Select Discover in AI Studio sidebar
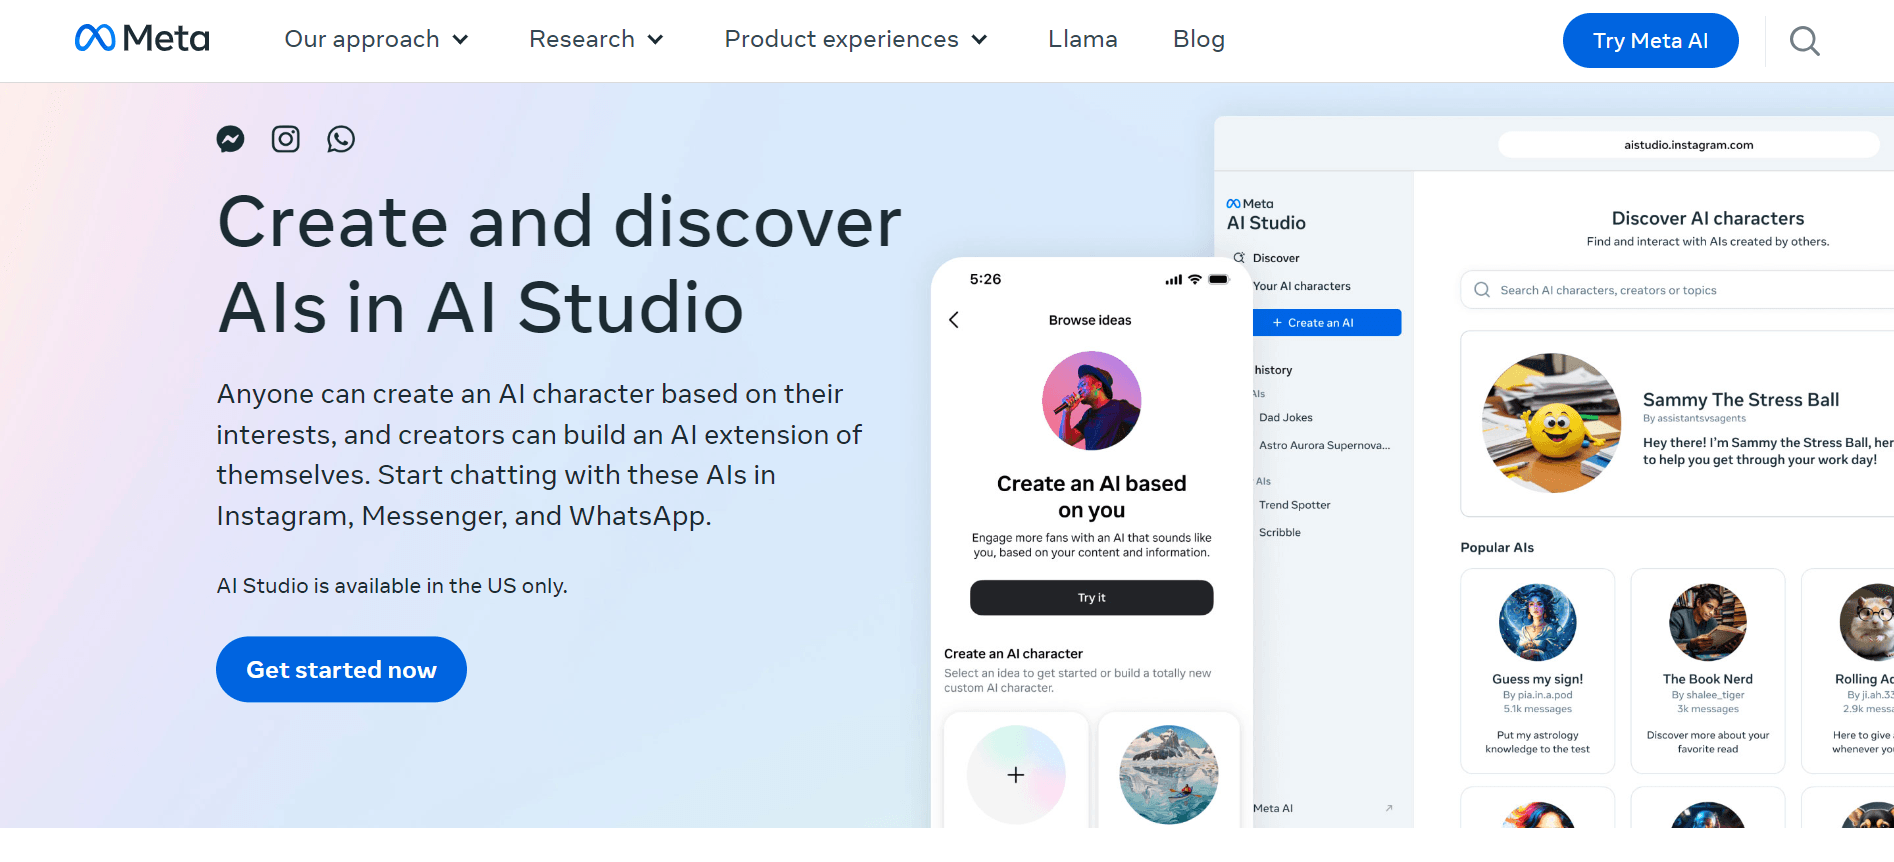Viewport: 1894px width, 862px height. [x=1276, y=258]
